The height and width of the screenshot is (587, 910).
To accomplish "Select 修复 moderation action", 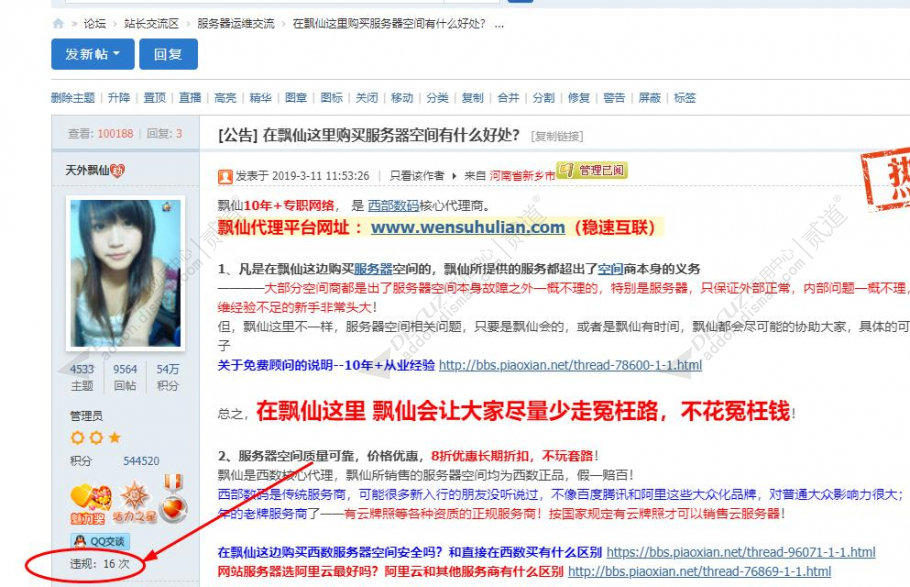I will [579, 98].
